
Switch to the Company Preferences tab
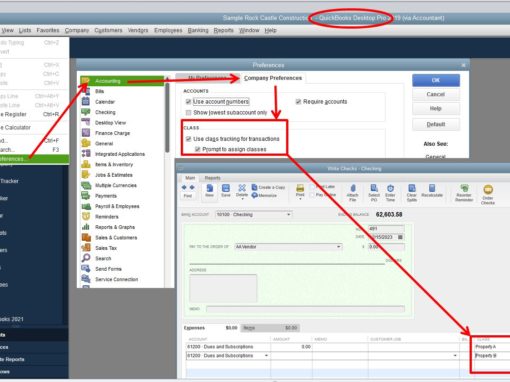[273, 78]
